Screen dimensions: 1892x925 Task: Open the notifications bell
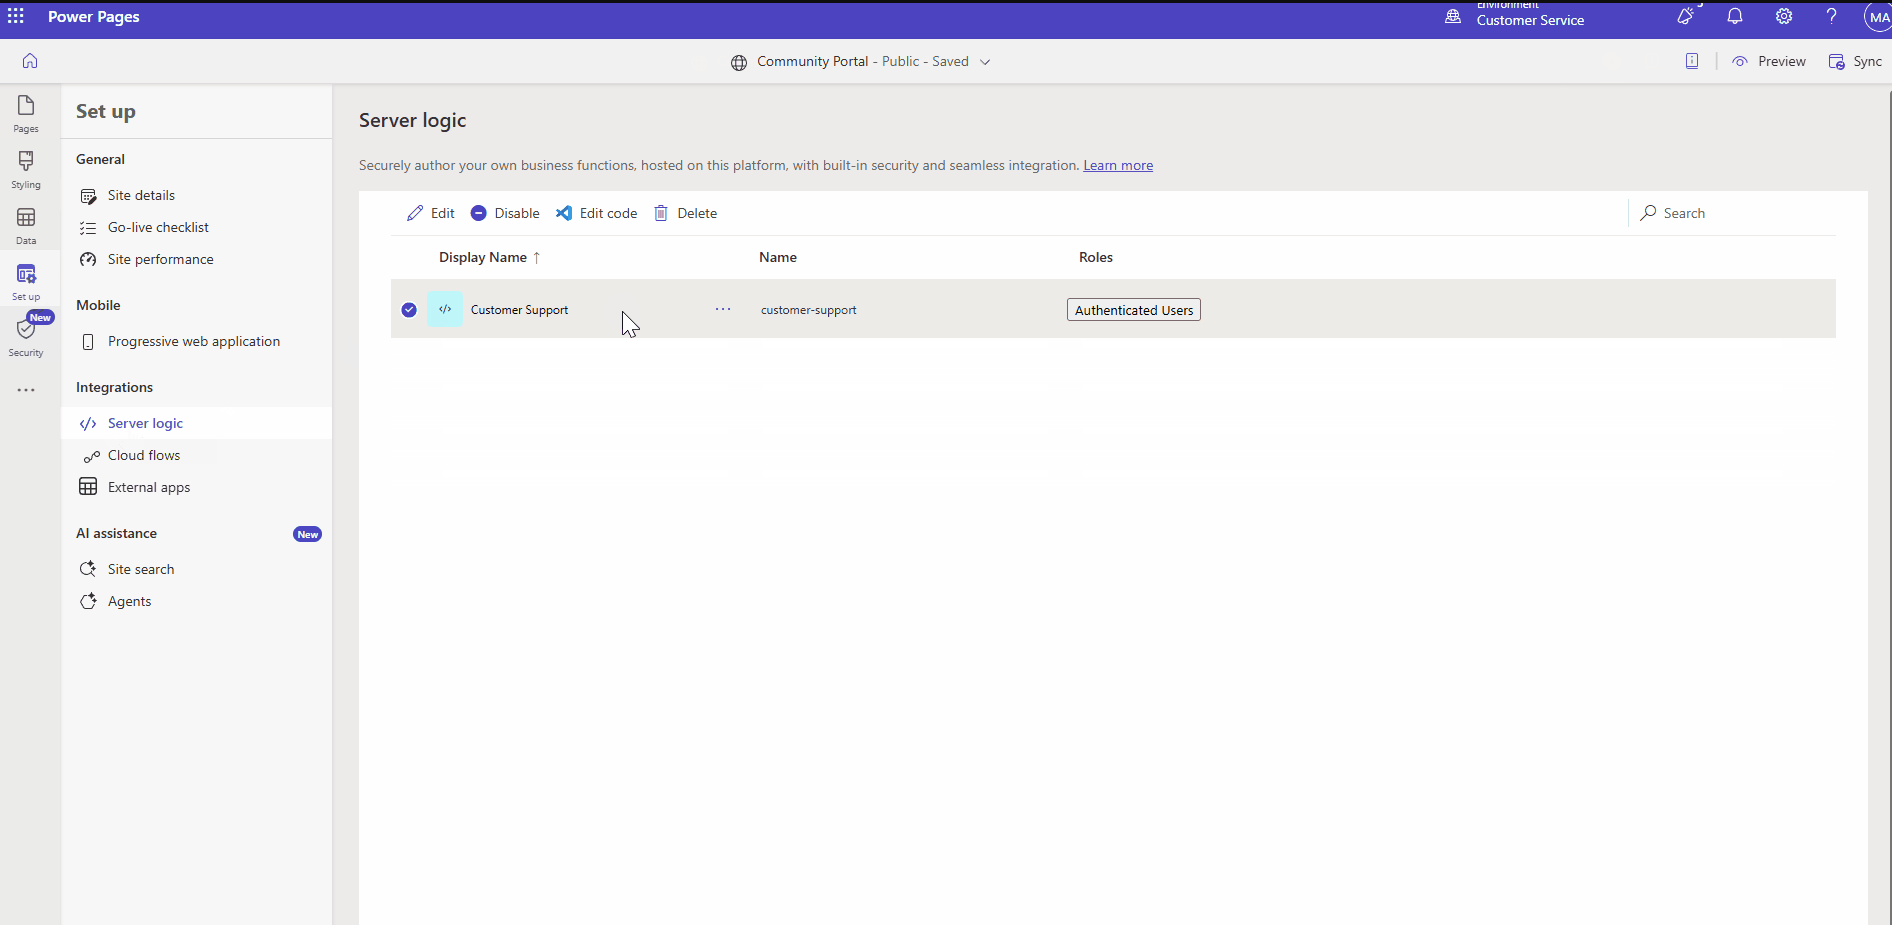(1735, 17)
